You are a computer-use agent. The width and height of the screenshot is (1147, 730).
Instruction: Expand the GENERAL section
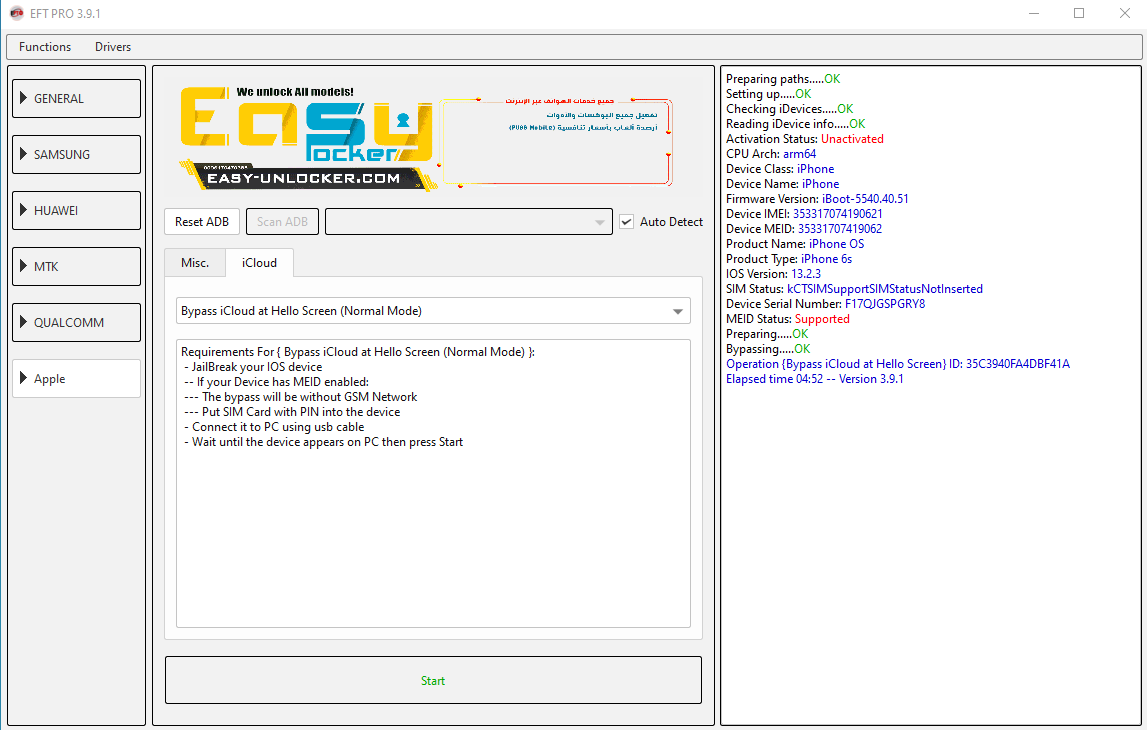point(76,99)
